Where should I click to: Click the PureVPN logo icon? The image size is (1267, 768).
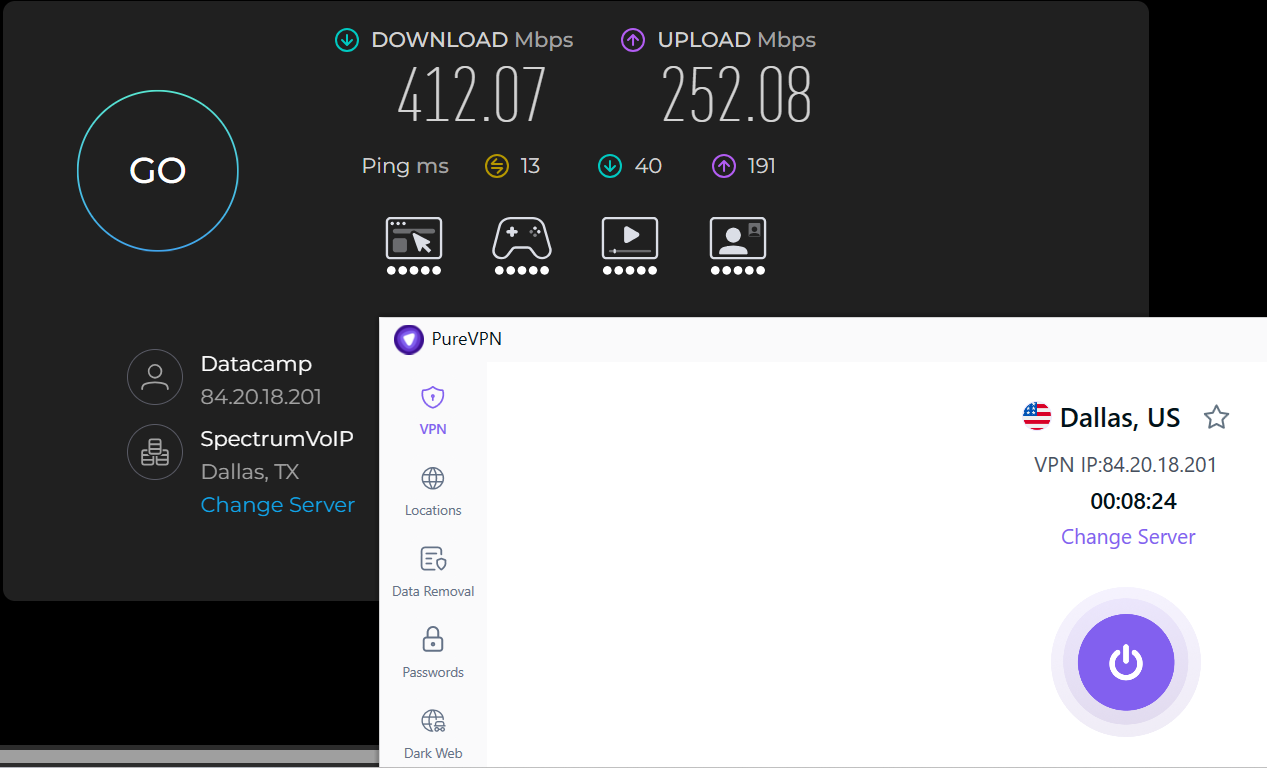tap(408, 339)
